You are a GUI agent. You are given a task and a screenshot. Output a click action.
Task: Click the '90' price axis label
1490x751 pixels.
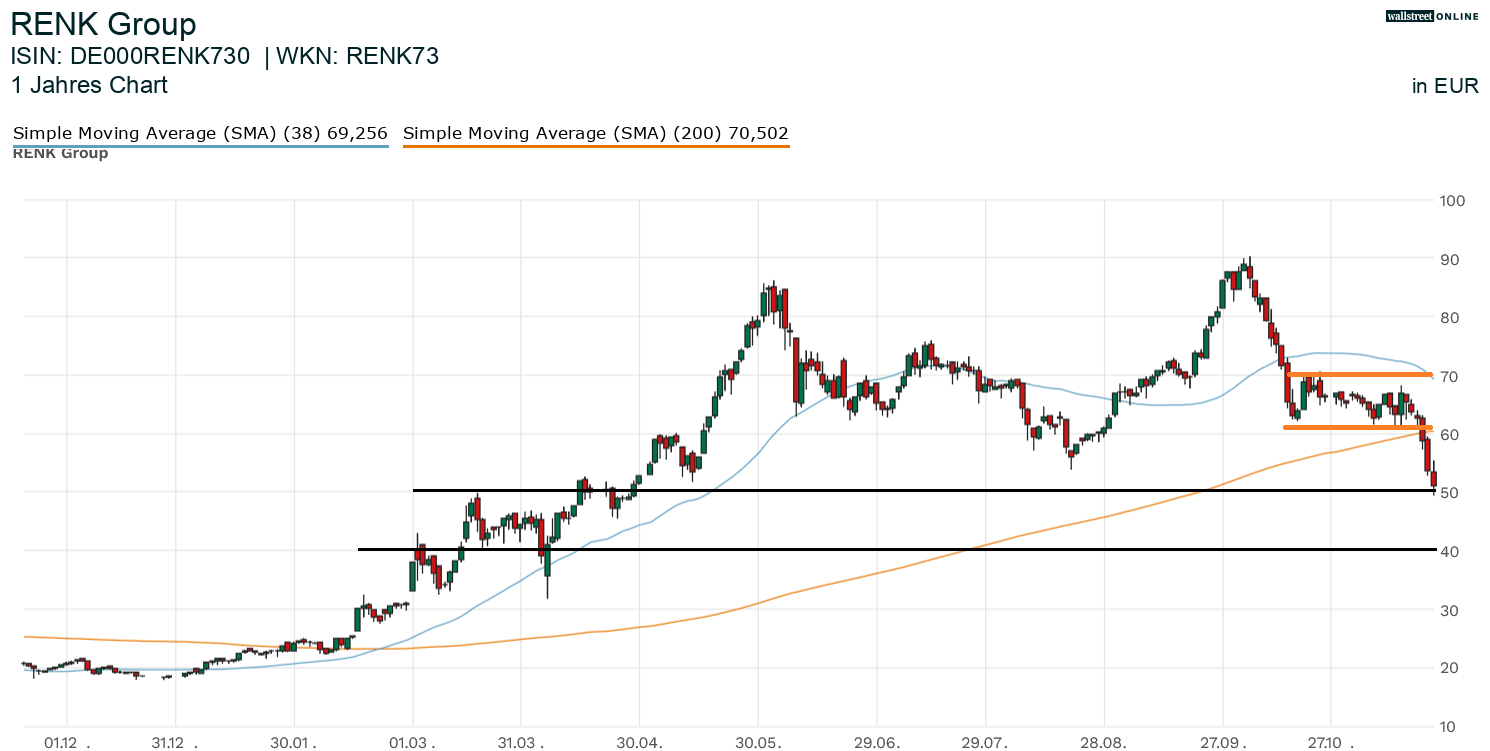(1449, 260)
